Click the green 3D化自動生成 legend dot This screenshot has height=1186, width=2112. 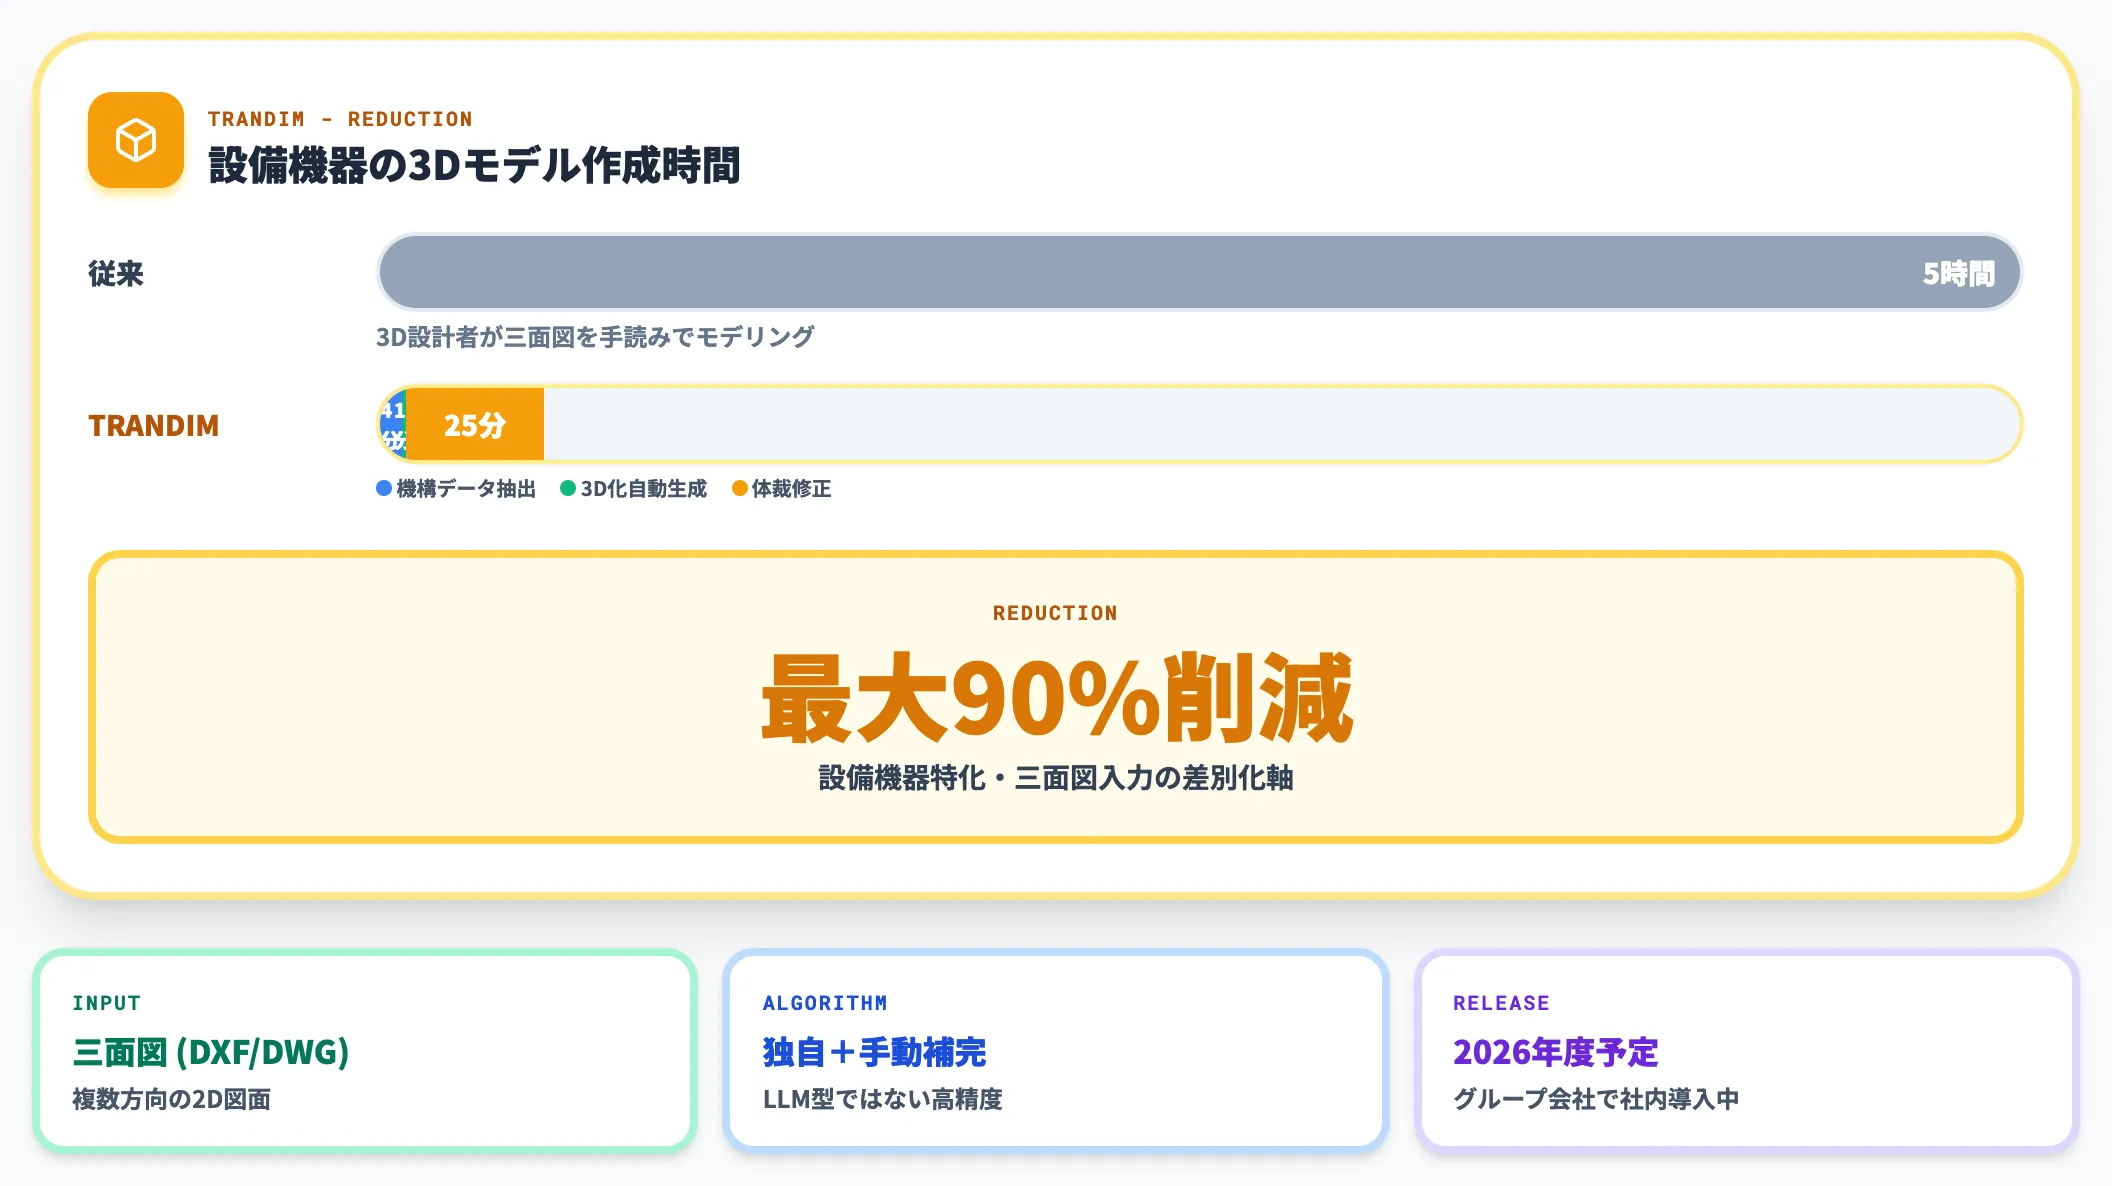click(x=568, y=488)
